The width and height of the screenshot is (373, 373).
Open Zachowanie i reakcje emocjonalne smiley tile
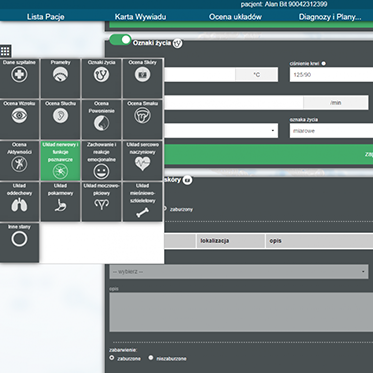tap(101, 160)
